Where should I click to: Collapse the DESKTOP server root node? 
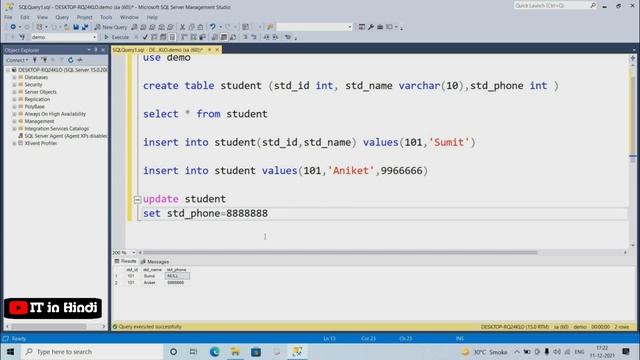[x=8, y=70]
